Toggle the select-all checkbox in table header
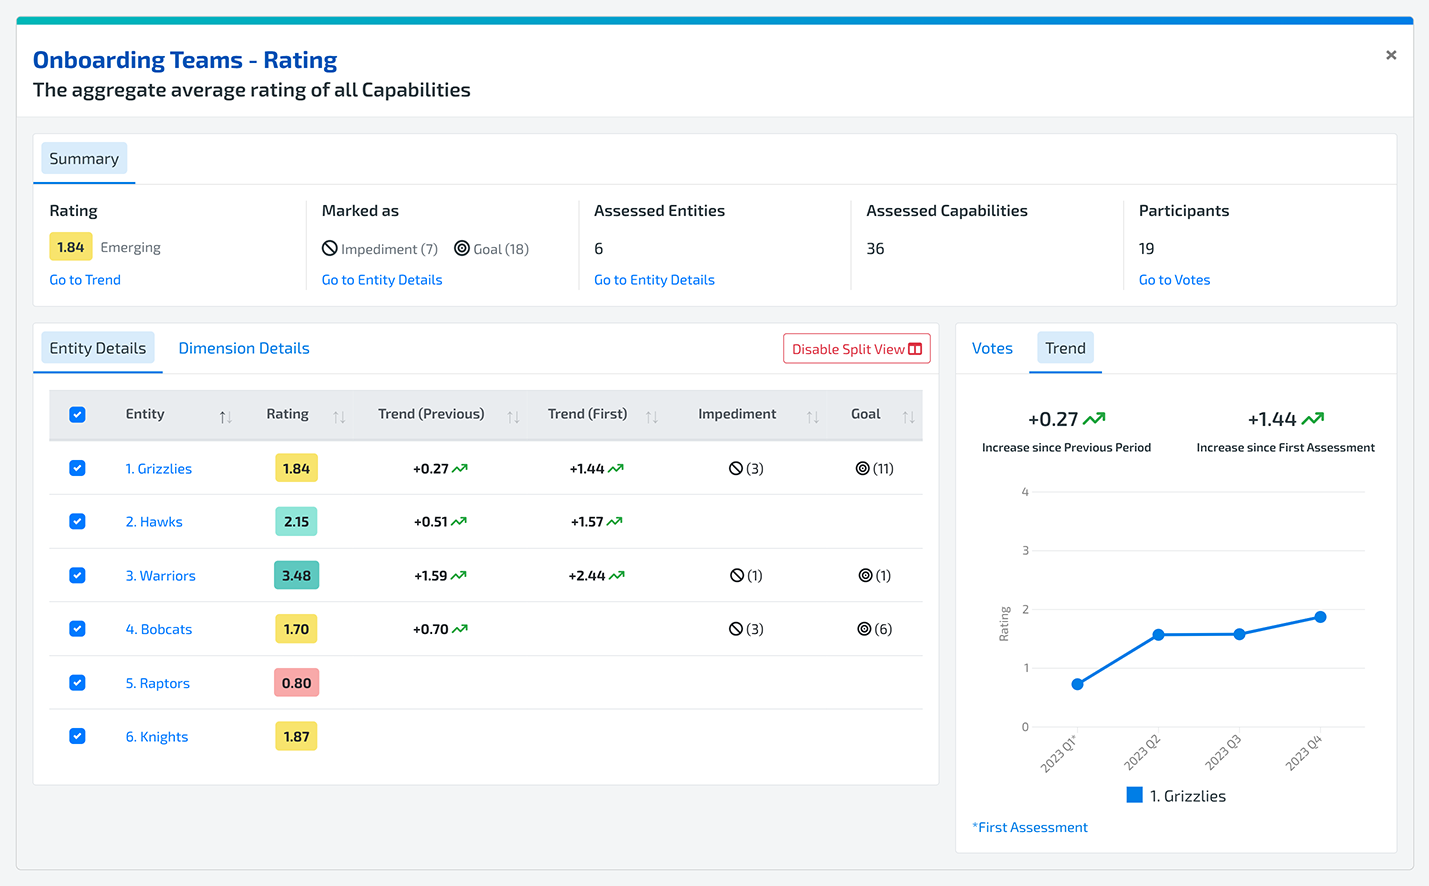This screenshot has width=1429, height=886. [x=77, y=414]
